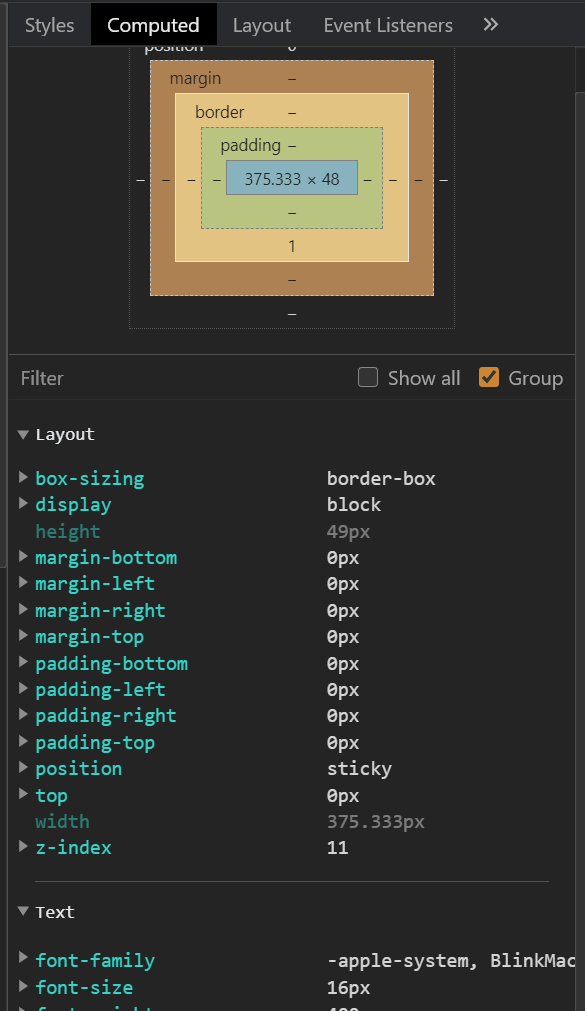The image size is (585, 1011).
Task: Collapse the Text group
Action: tap(23, 911)
